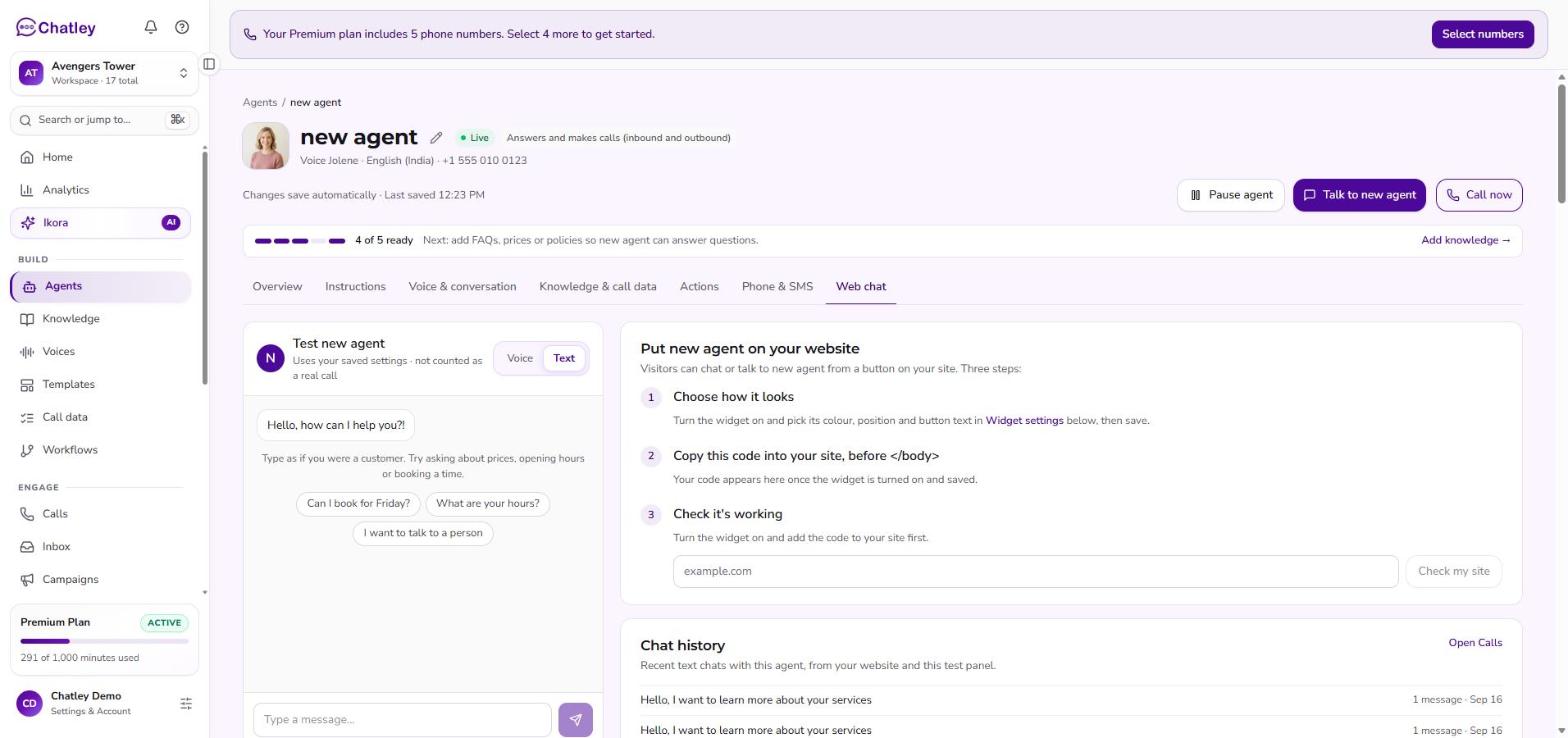Open Campaigns in sidebar
The width and height of the screenshot is (1568, 738).
(100, 580)
